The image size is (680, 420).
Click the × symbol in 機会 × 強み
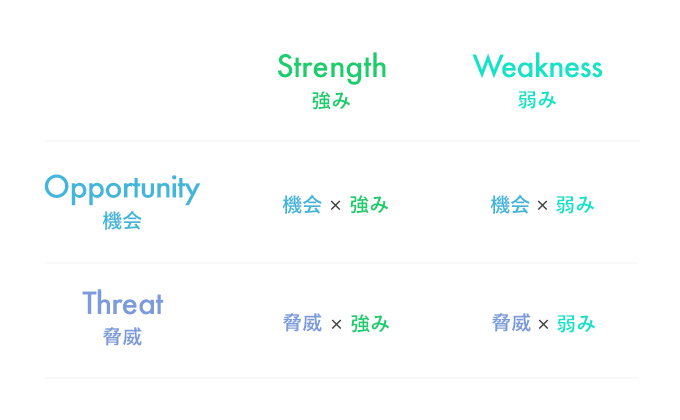coord(335,205)
